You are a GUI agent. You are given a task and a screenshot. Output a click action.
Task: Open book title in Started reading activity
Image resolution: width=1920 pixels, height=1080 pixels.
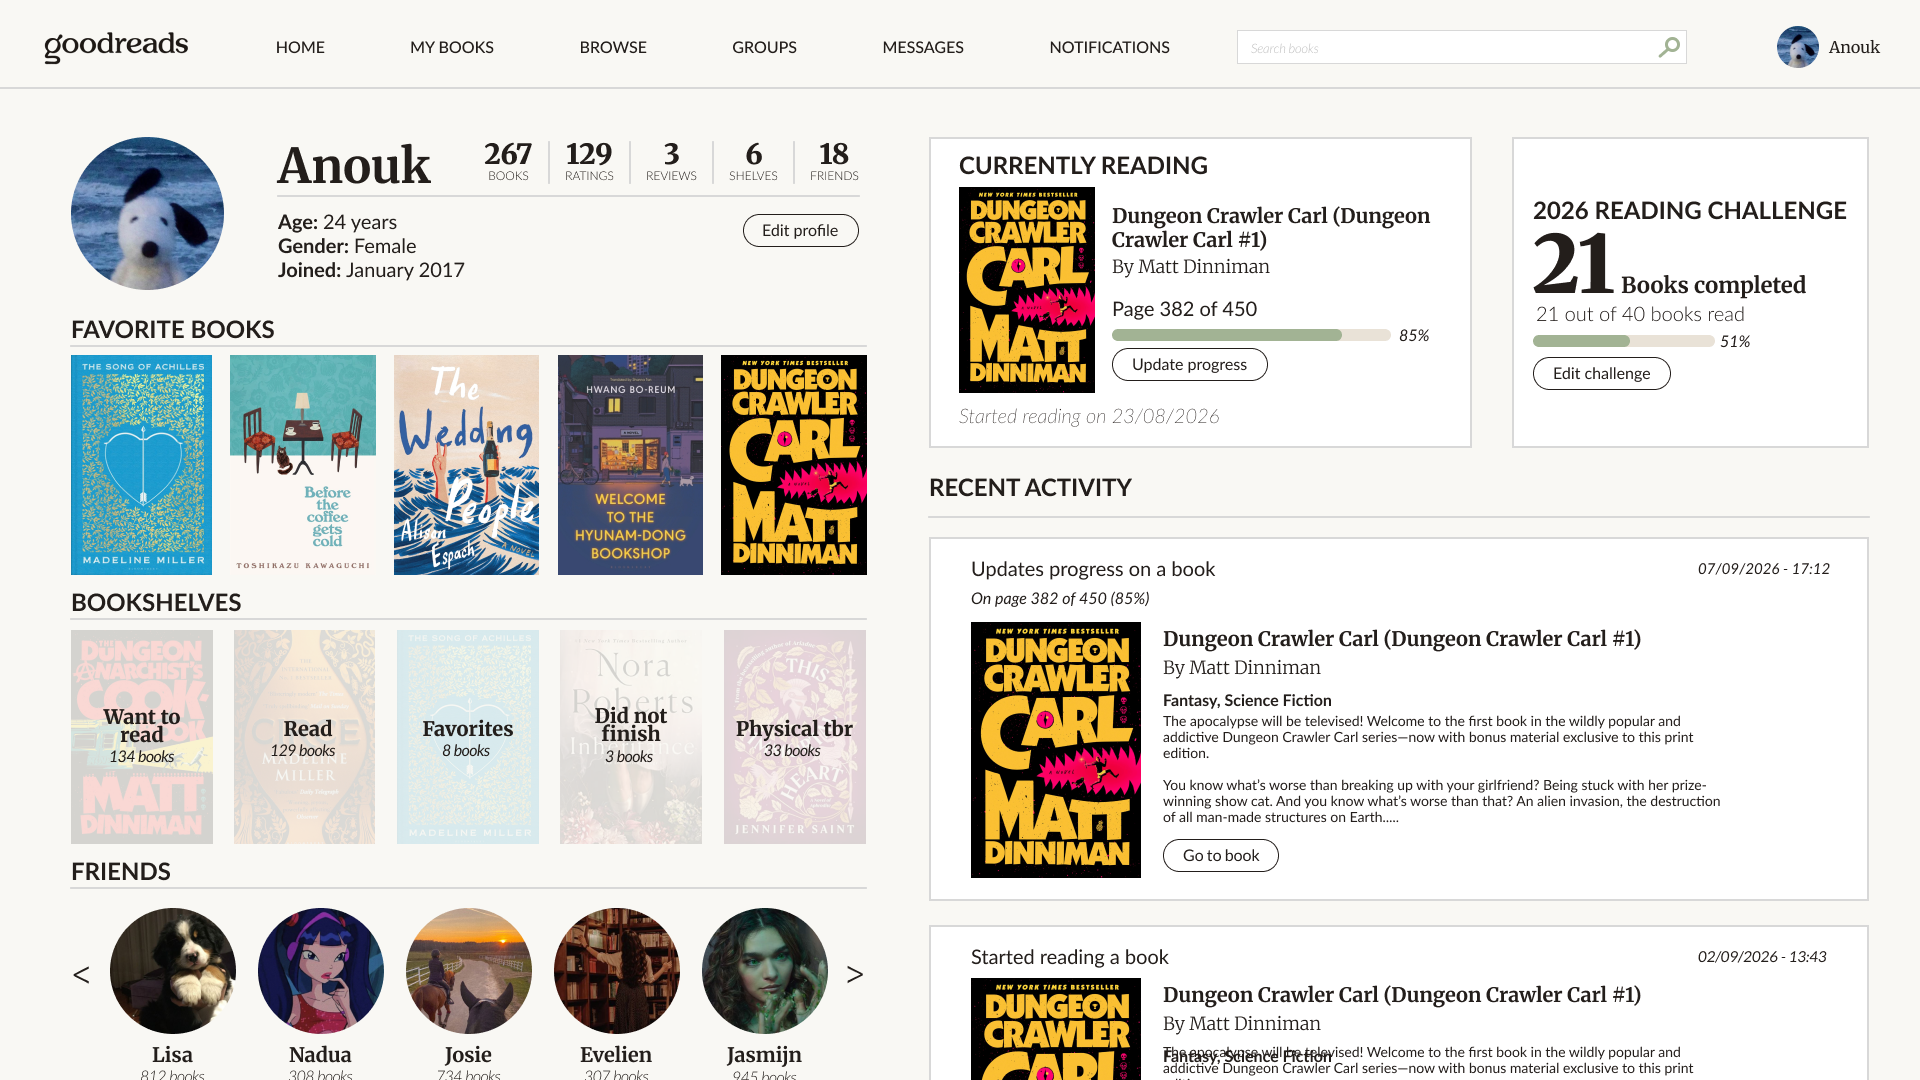pos(1402,995)
